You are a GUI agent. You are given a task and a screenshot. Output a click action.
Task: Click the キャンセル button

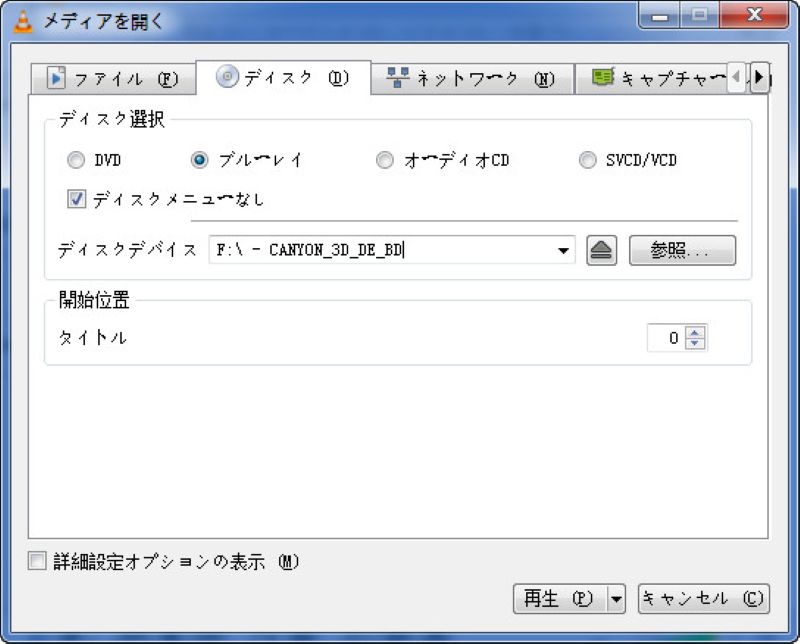(703, 599)
